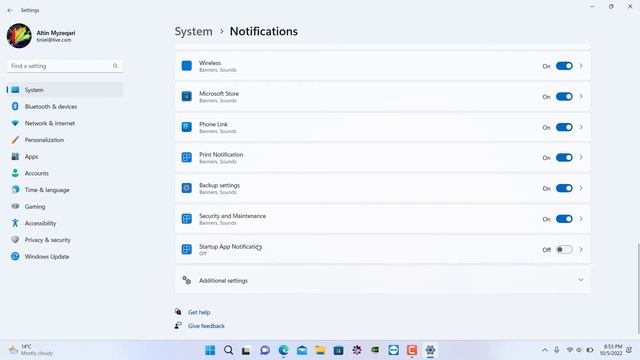Open Windows Update page

click(65, 257)
